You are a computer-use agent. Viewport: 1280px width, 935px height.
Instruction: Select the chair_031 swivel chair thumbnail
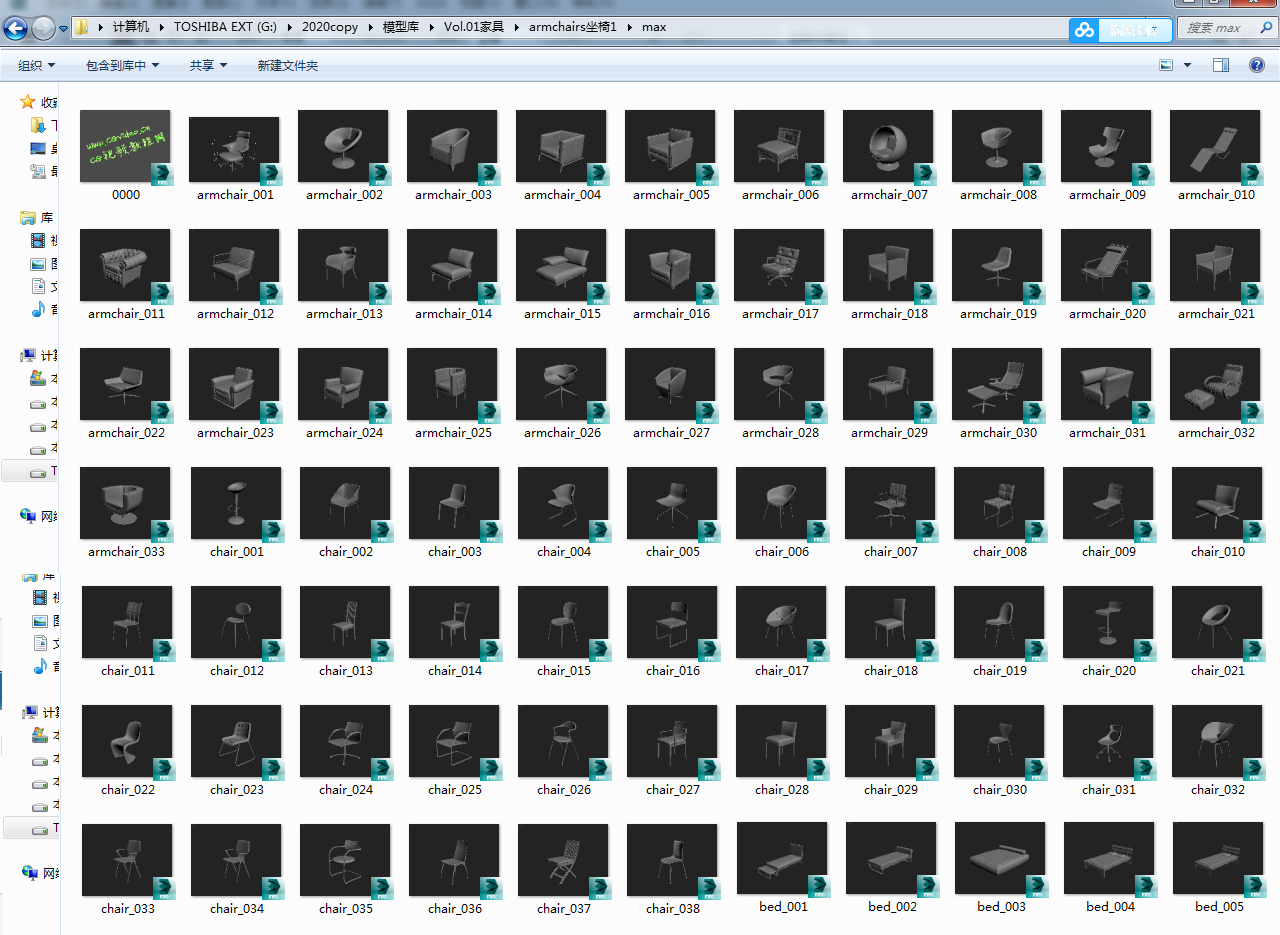click(1108, 742)
